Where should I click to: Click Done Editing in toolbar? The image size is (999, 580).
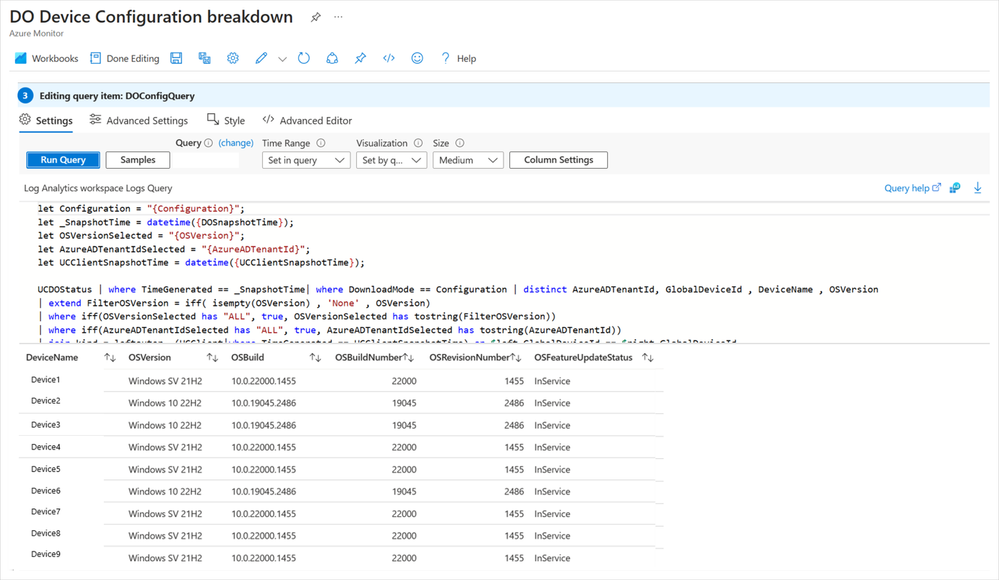pos(125,59)
